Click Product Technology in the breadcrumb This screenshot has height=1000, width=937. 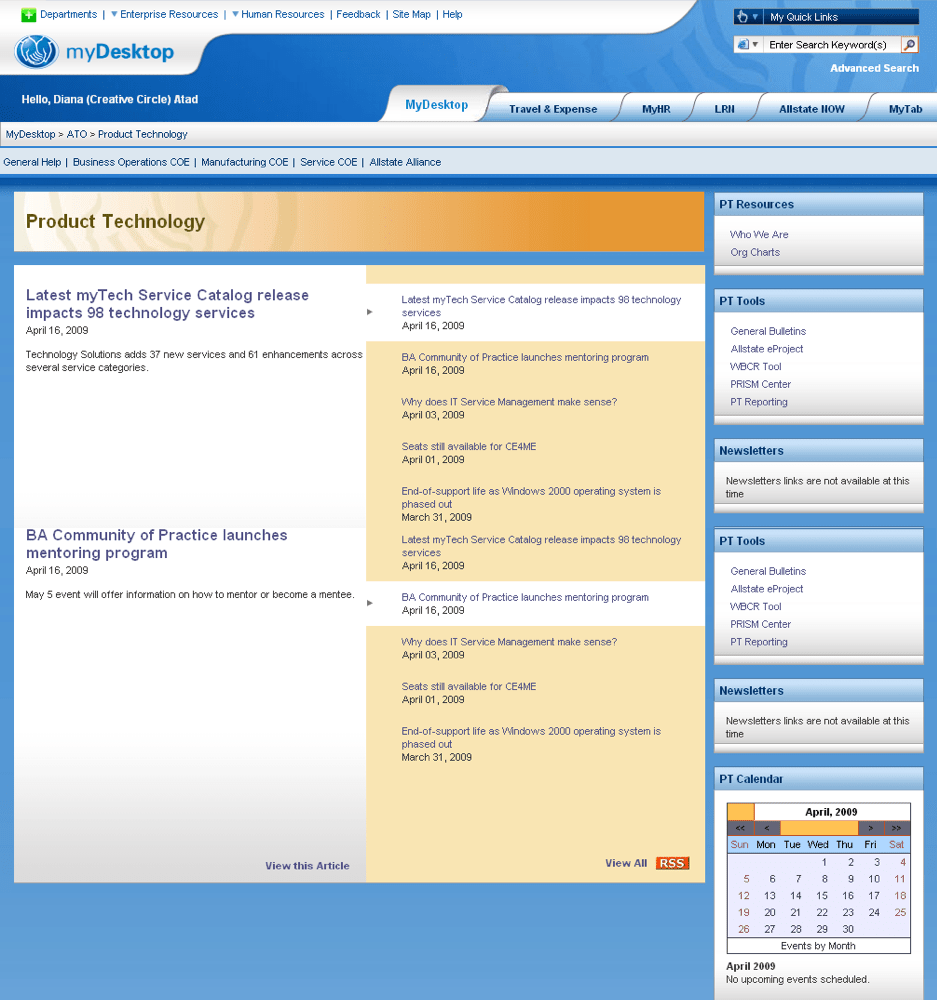[143, 134]
